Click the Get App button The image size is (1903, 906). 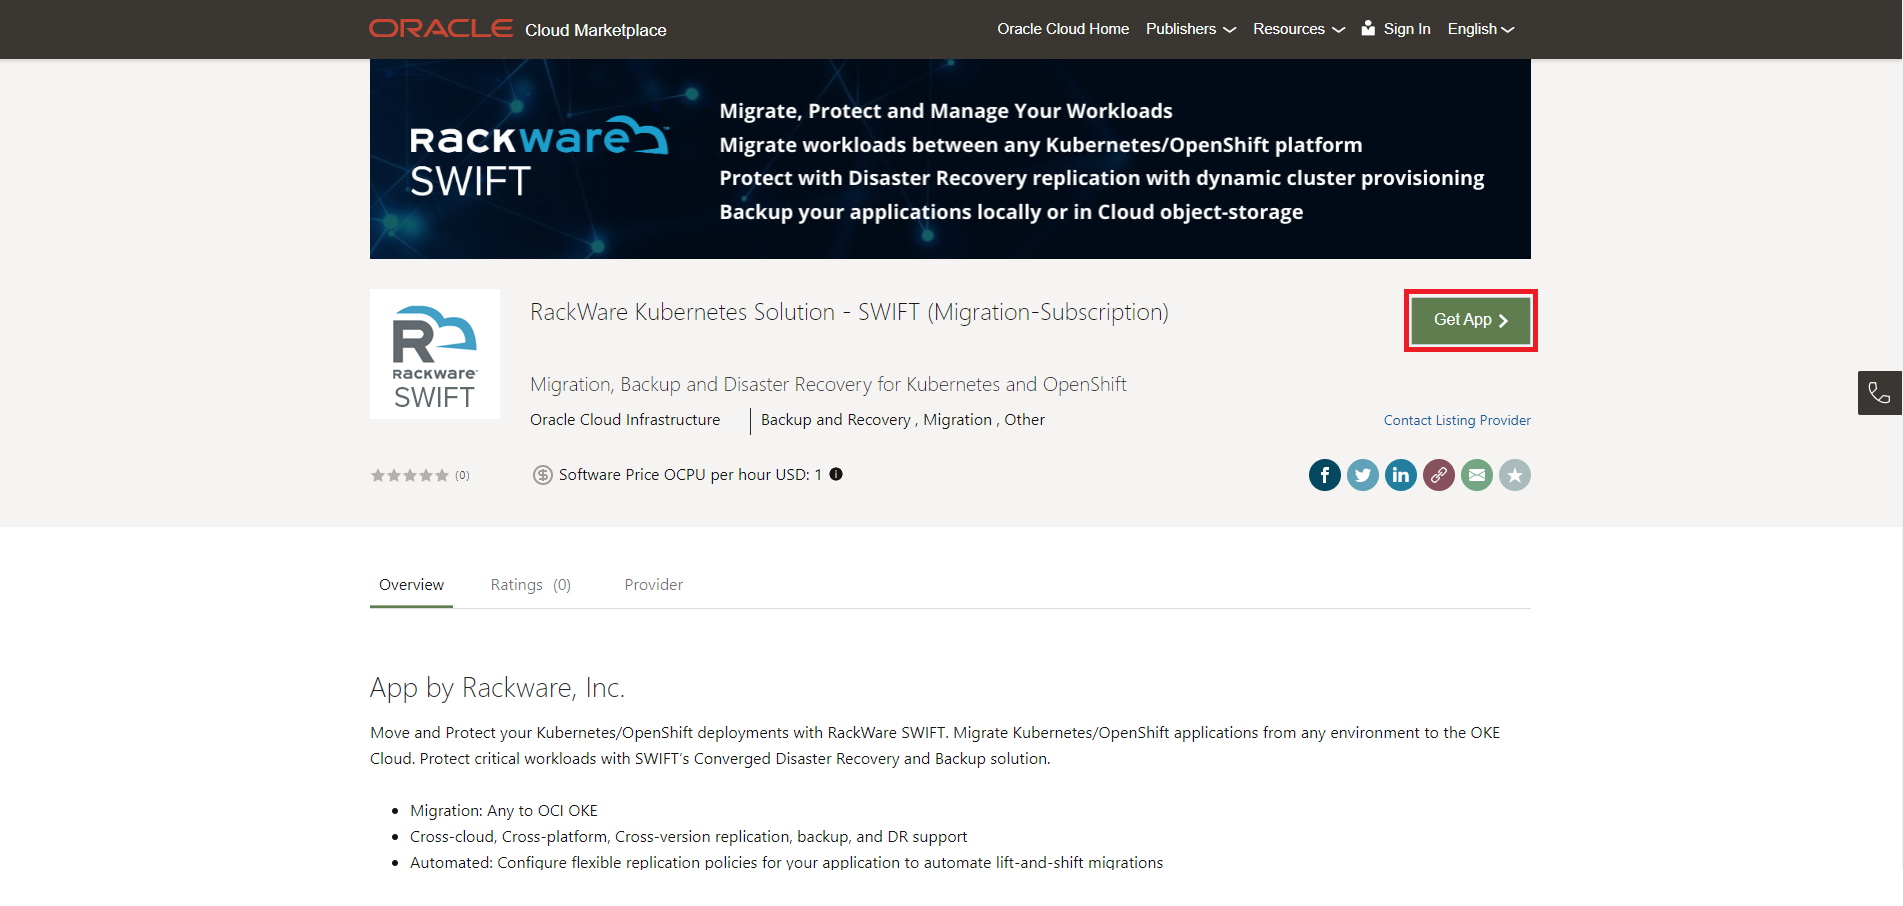tap(1471, 320)
